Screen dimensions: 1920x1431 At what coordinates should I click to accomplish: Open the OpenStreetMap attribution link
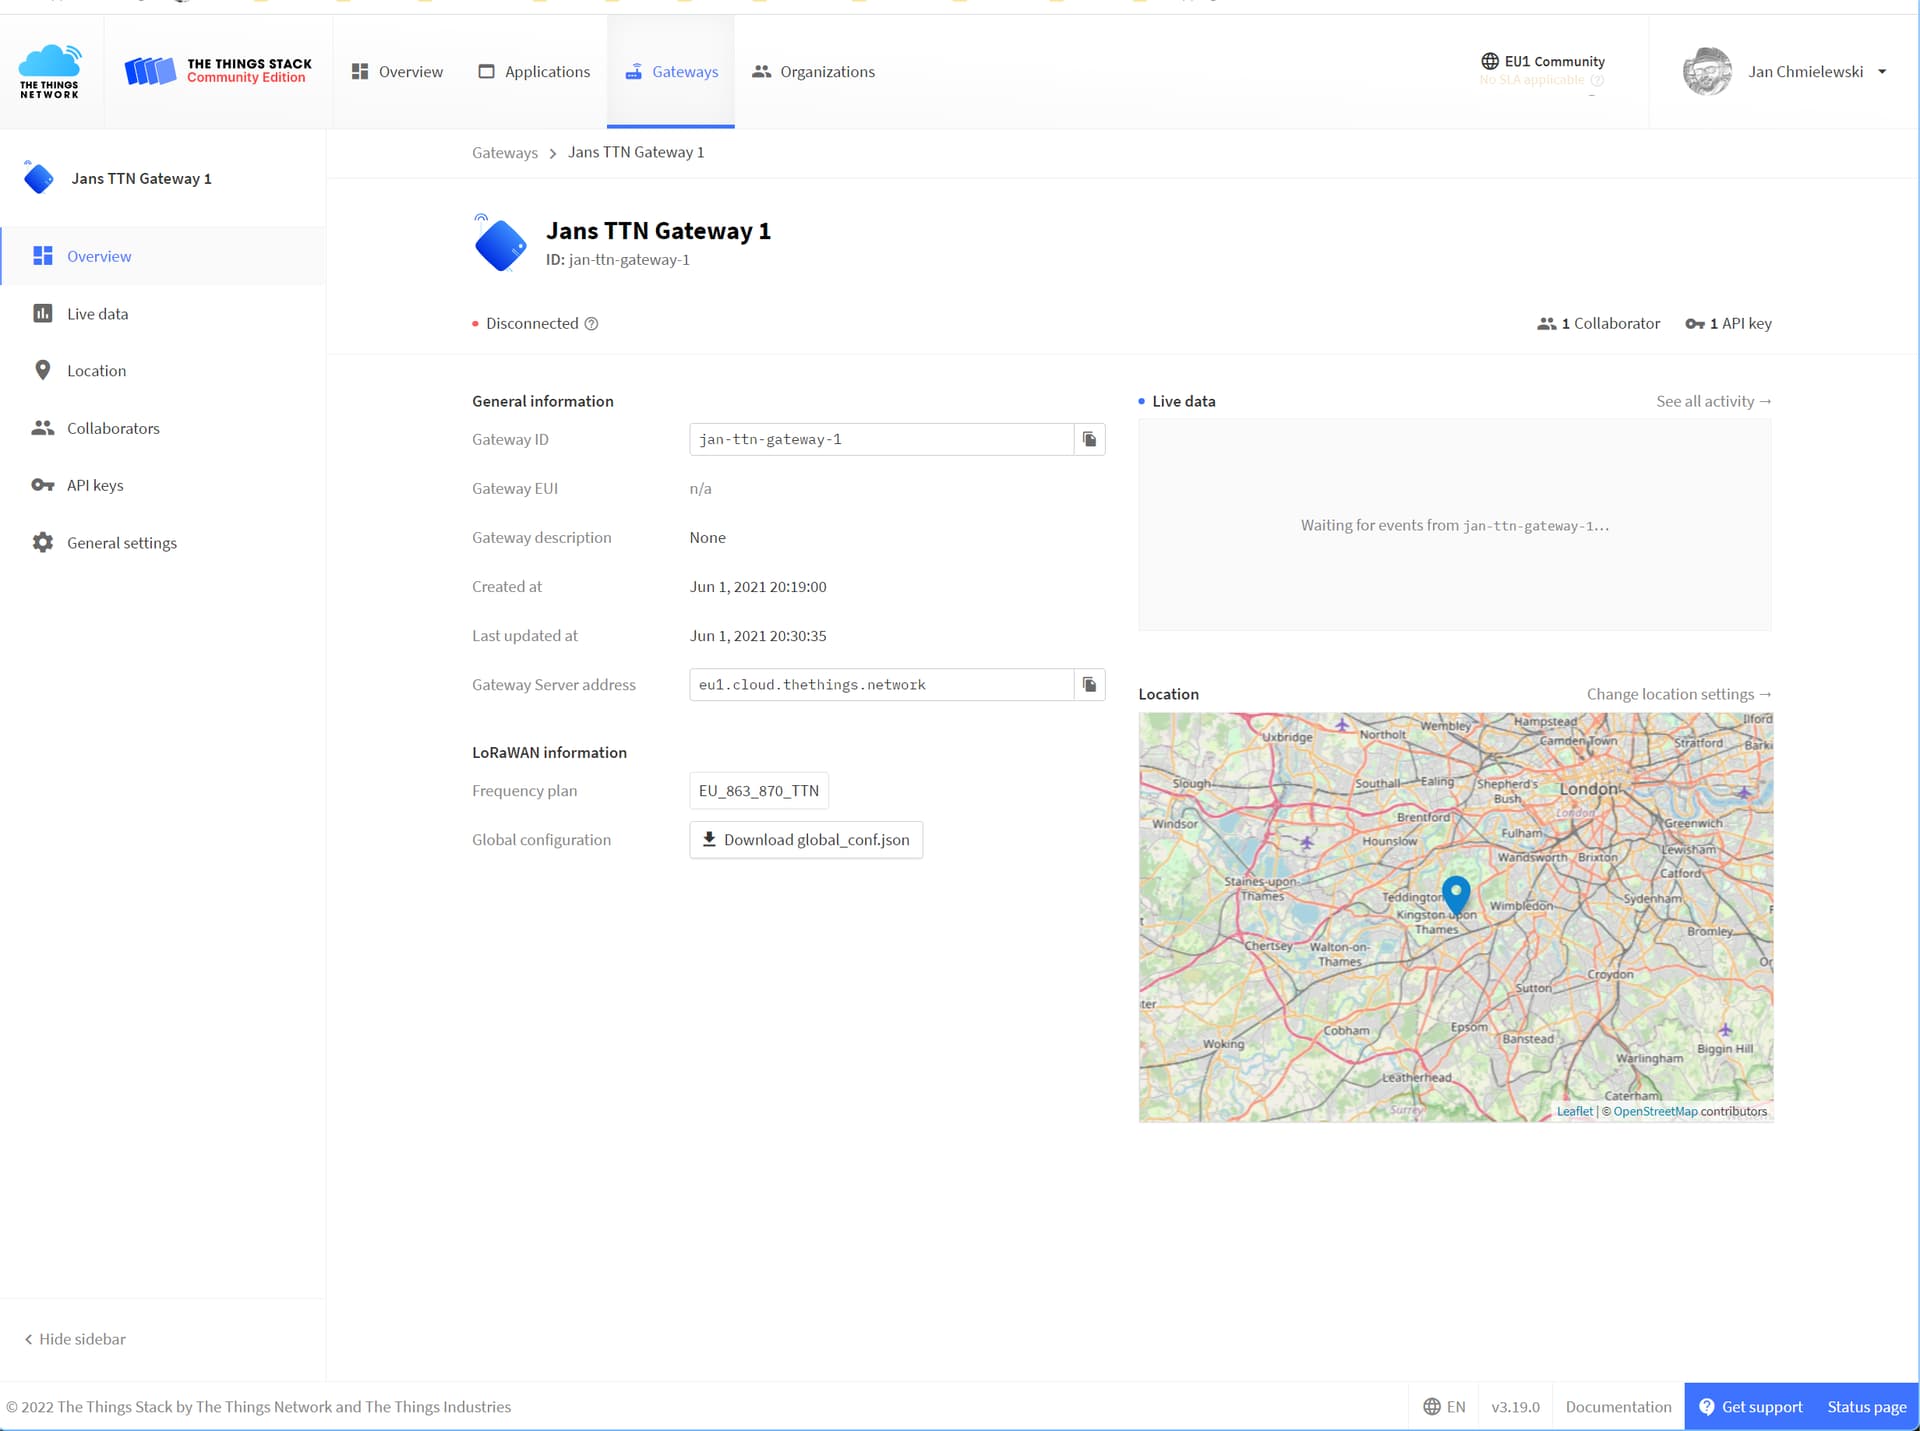(1655, 1111)
